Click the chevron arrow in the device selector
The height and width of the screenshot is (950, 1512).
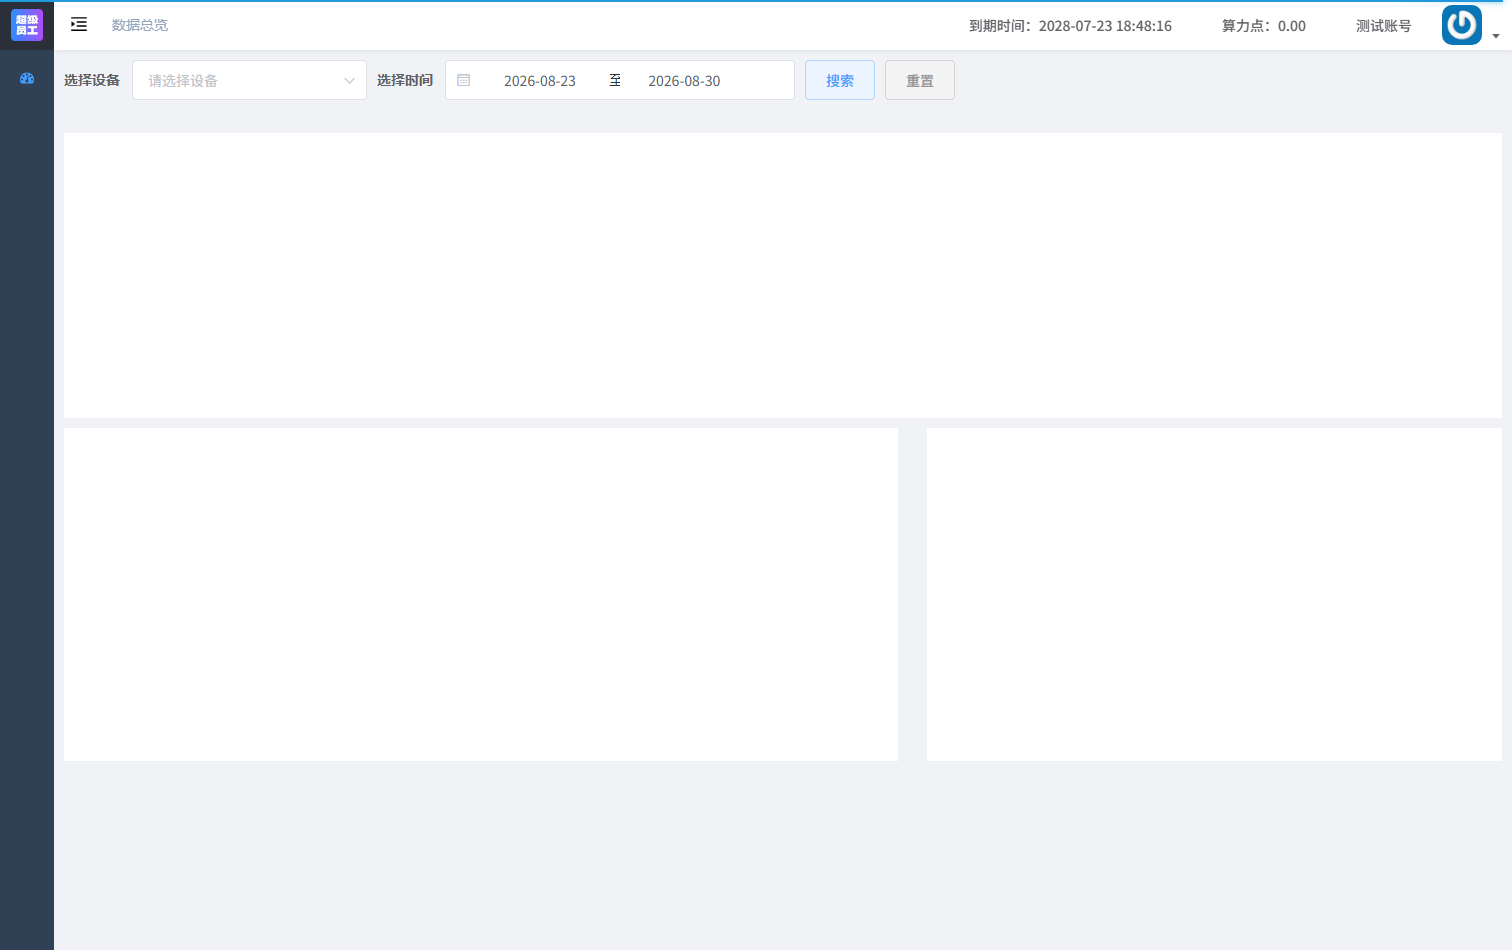pos(349,81)
